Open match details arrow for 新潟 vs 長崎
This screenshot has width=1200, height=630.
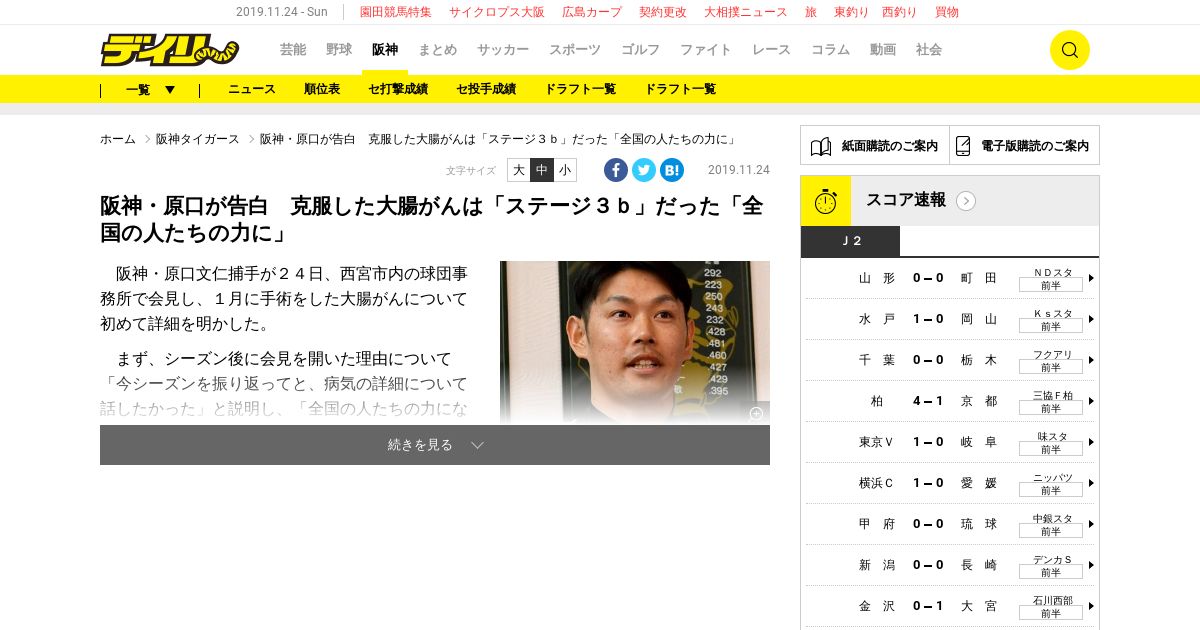click(1091, 565)
